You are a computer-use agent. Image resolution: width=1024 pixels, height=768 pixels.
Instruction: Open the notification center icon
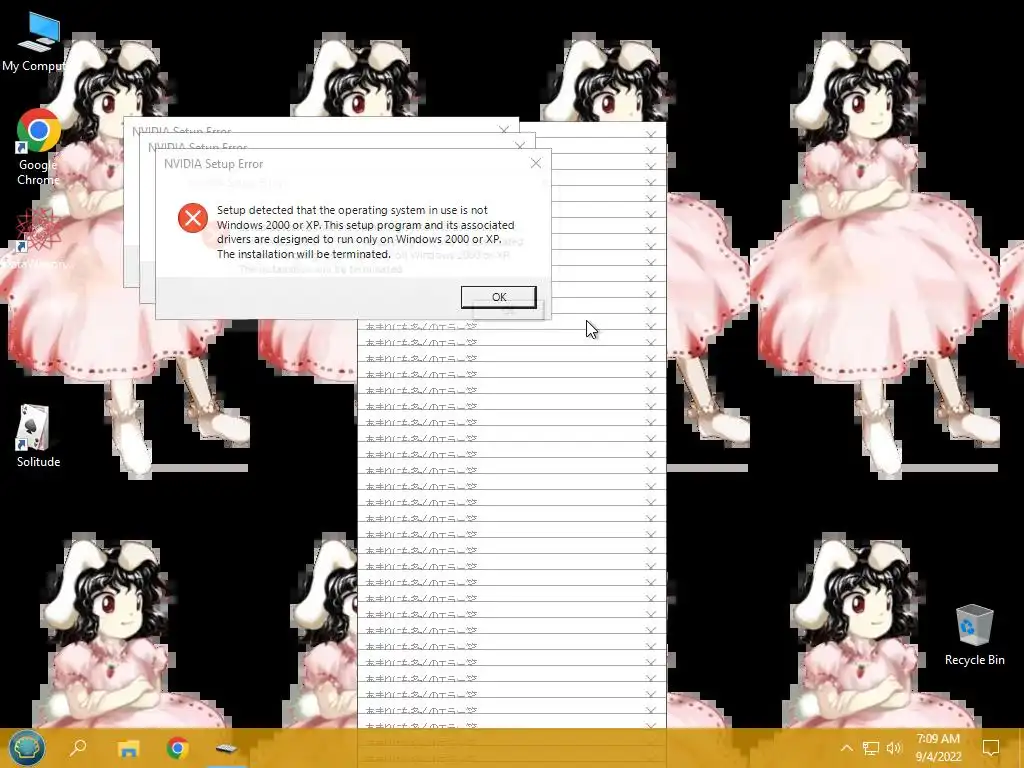coord(991,748)
